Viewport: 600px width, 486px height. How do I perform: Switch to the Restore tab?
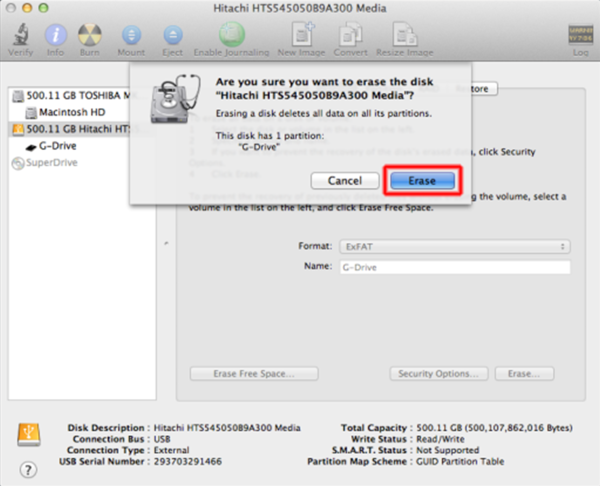coord(473,88)
